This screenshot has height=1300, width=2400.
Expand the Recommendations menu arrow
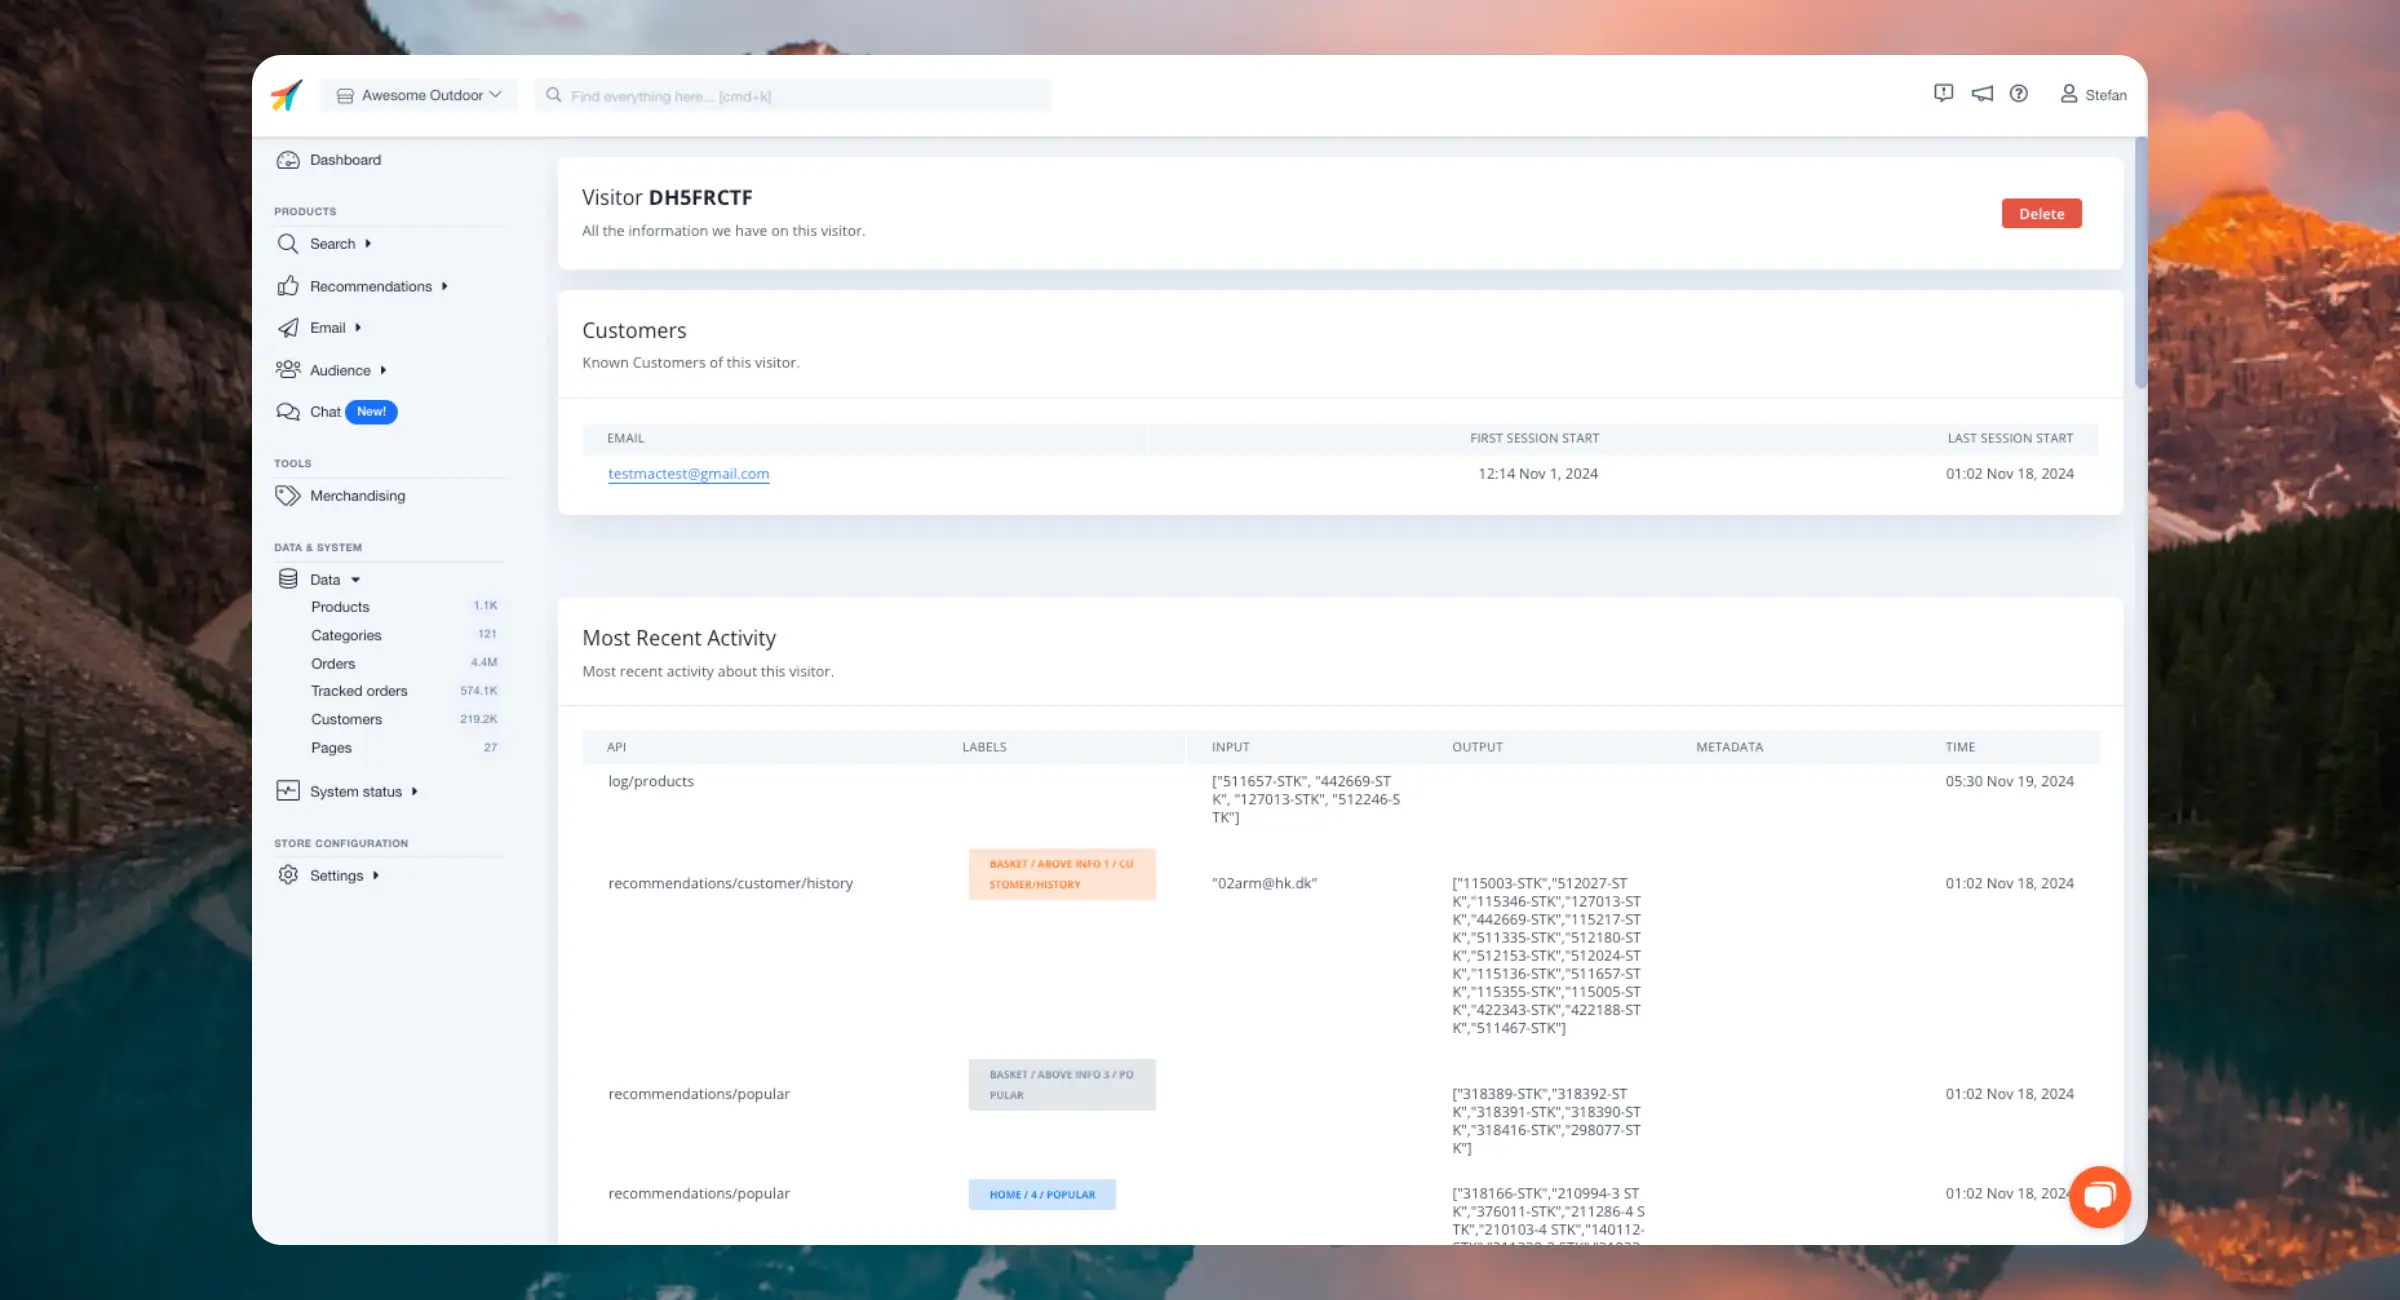(x=443, y=287)
